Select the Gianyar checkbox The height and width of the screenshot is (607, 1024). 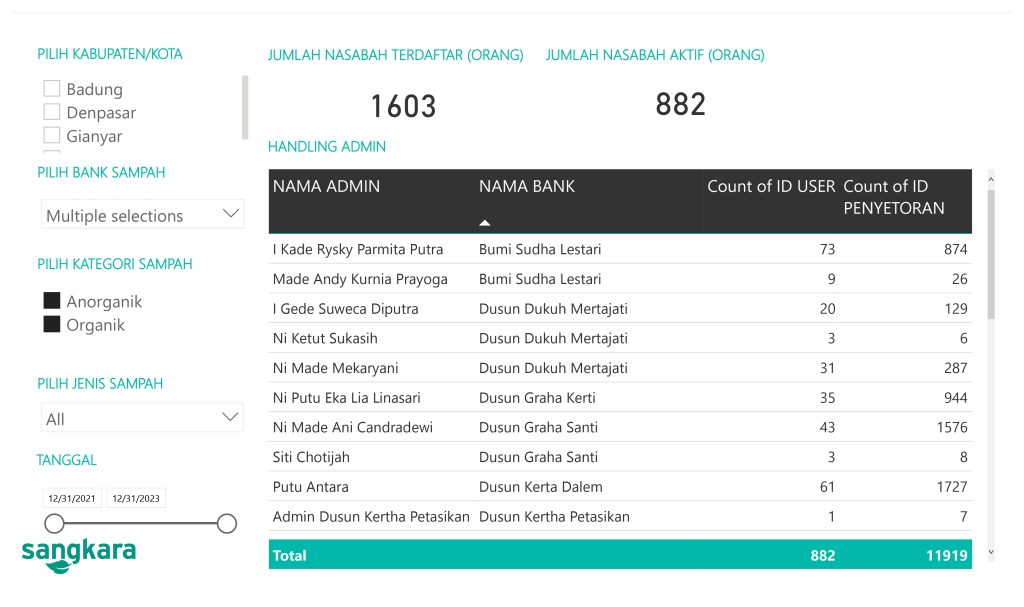pyautogui.click(x=51, y=136)
